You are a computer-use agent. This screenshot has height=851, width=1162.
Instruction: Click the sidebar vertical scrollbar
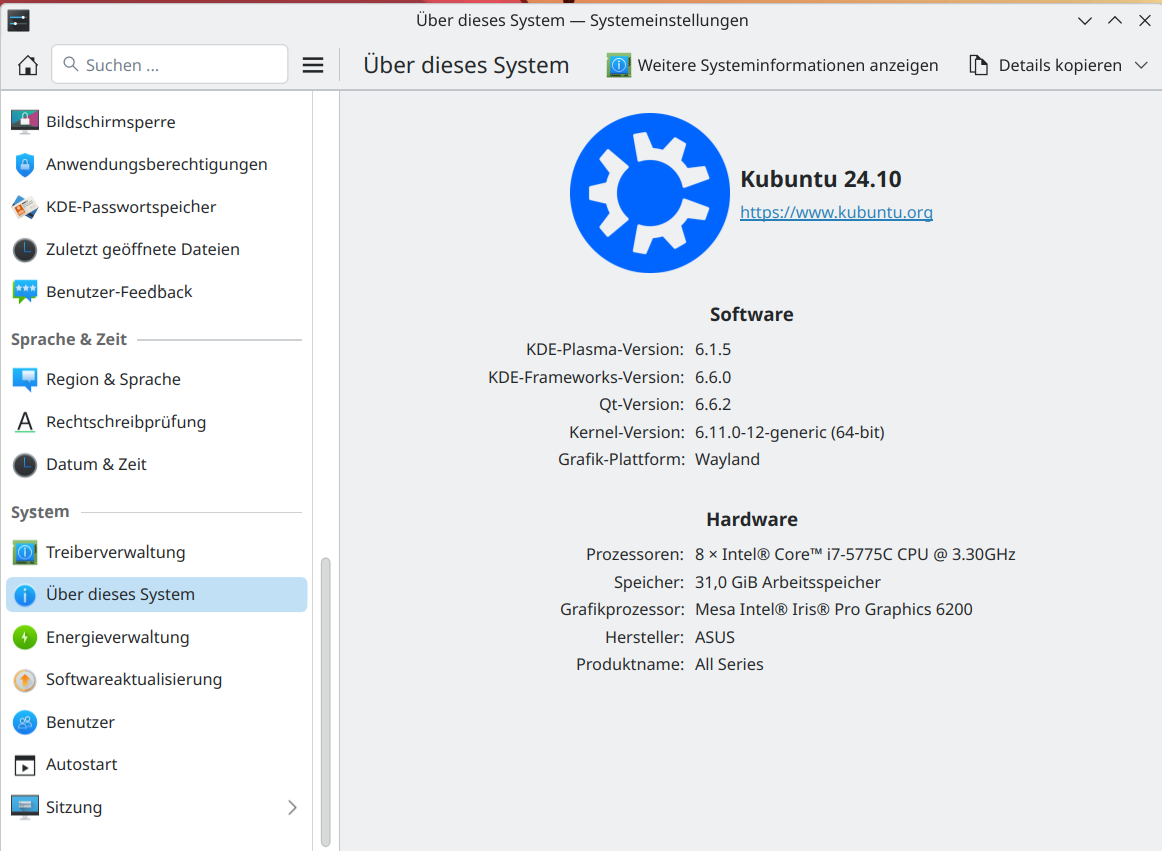[x=325, y=701]
